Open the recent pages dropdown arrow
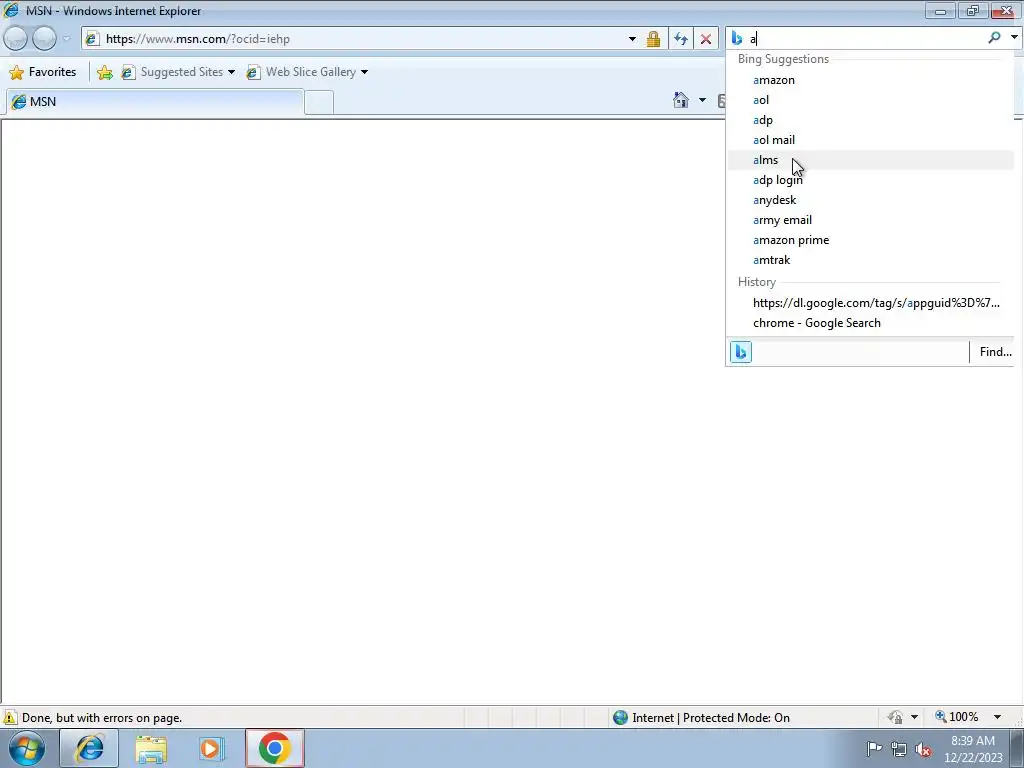The image size is (1024, 768). 66,39
